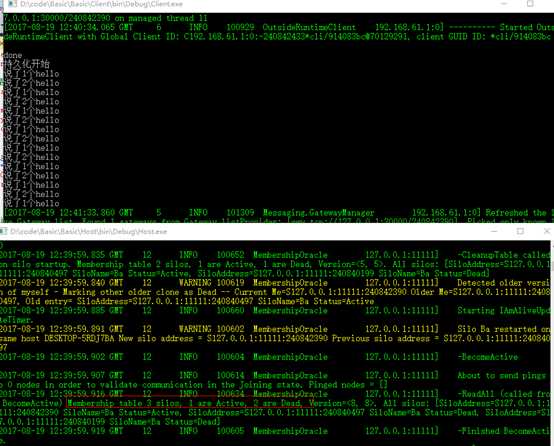
Task: Click log code 100605 in Host console
Action: [x=230, y=431]
